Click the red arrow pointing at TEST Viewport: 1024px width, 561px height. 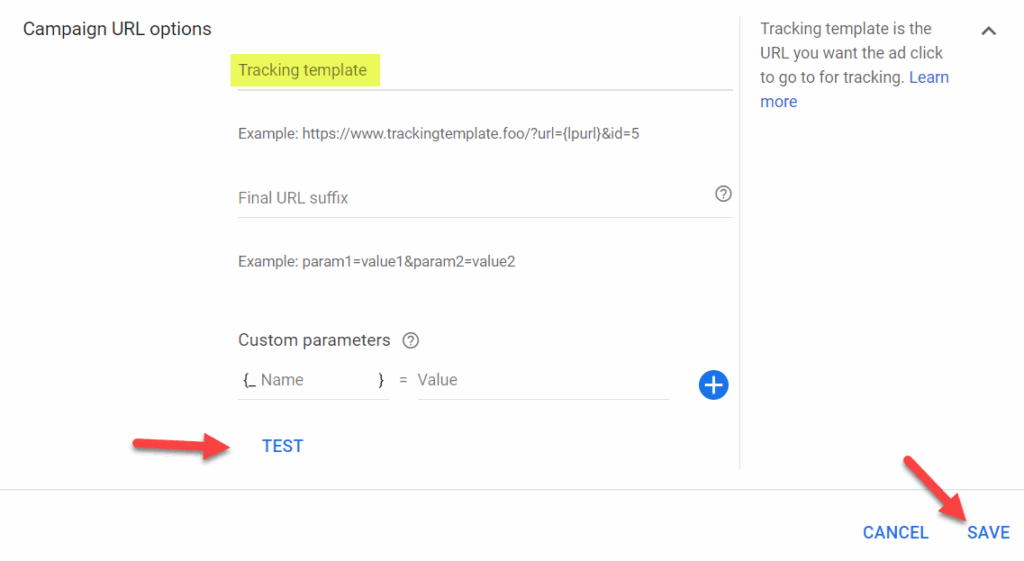(x=180, y=444)
